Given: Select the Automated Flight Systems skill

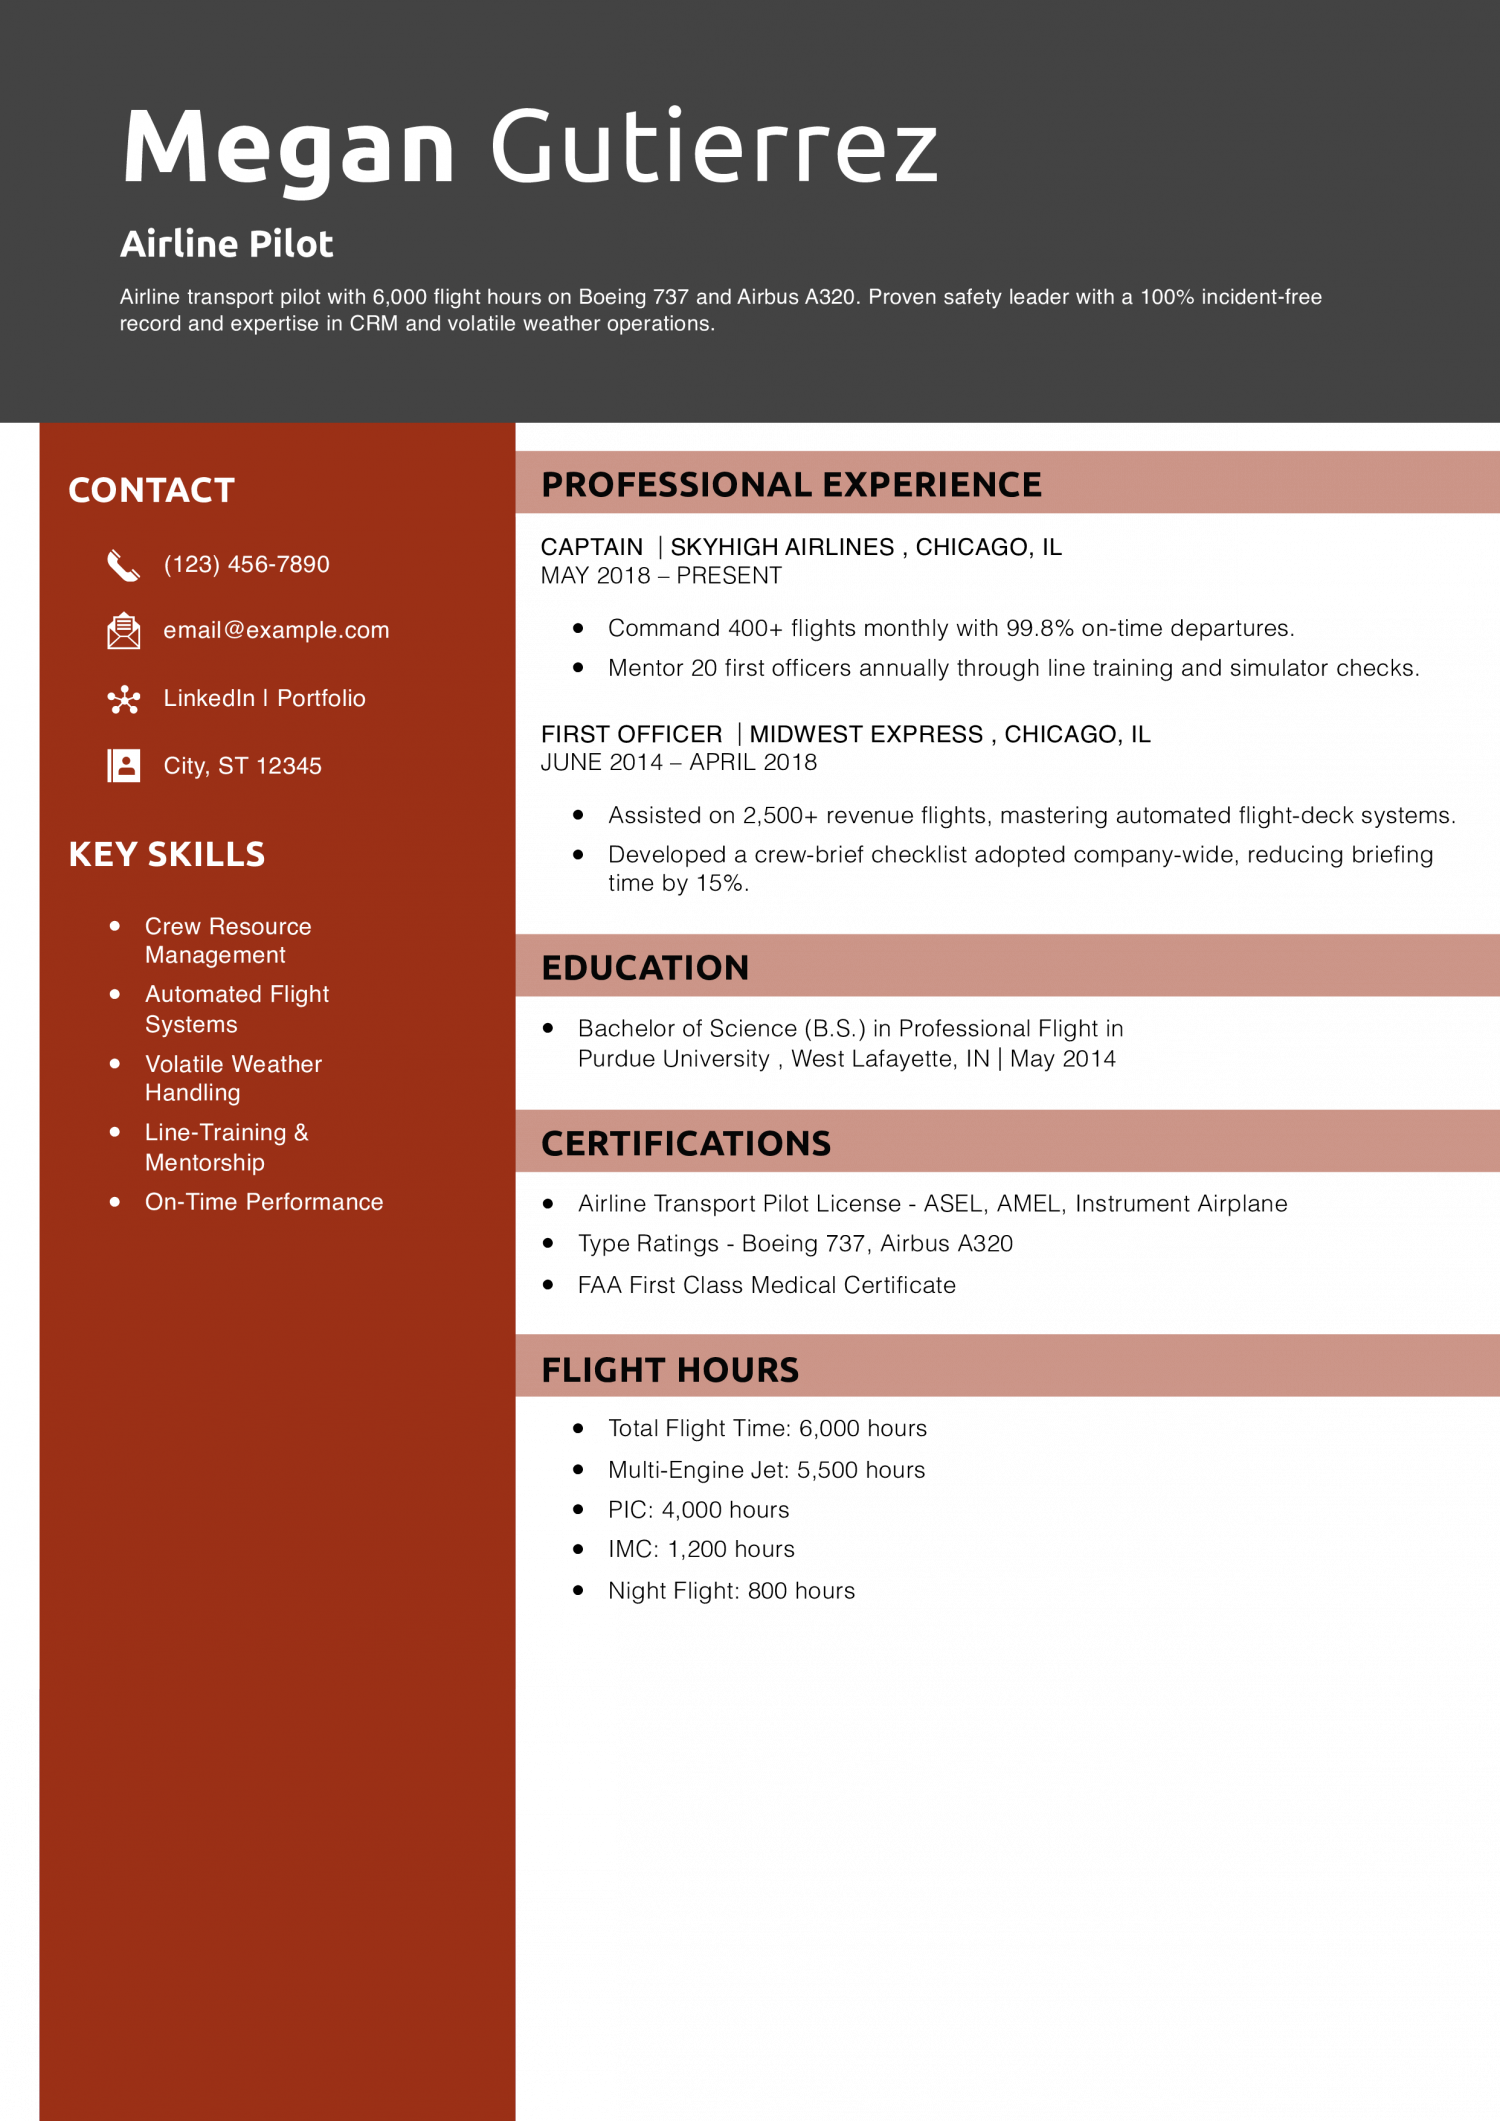Looking at the screenshot, I should [x=237, y=1009].
